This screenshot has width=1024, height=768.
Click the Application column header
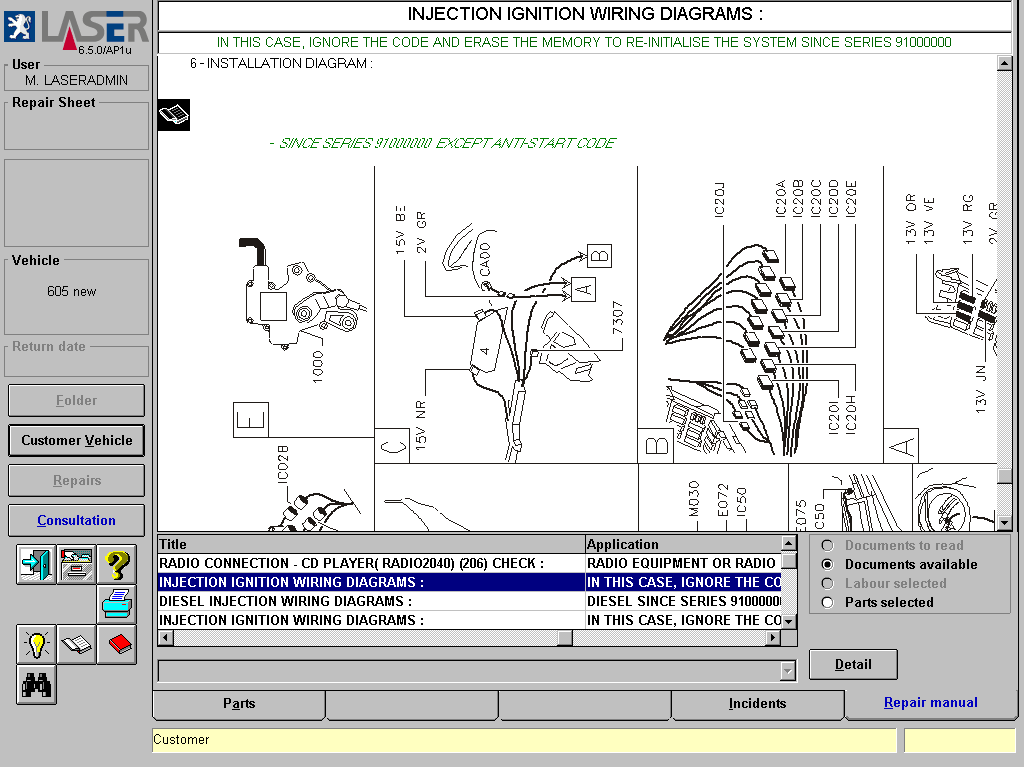(683, 544)
